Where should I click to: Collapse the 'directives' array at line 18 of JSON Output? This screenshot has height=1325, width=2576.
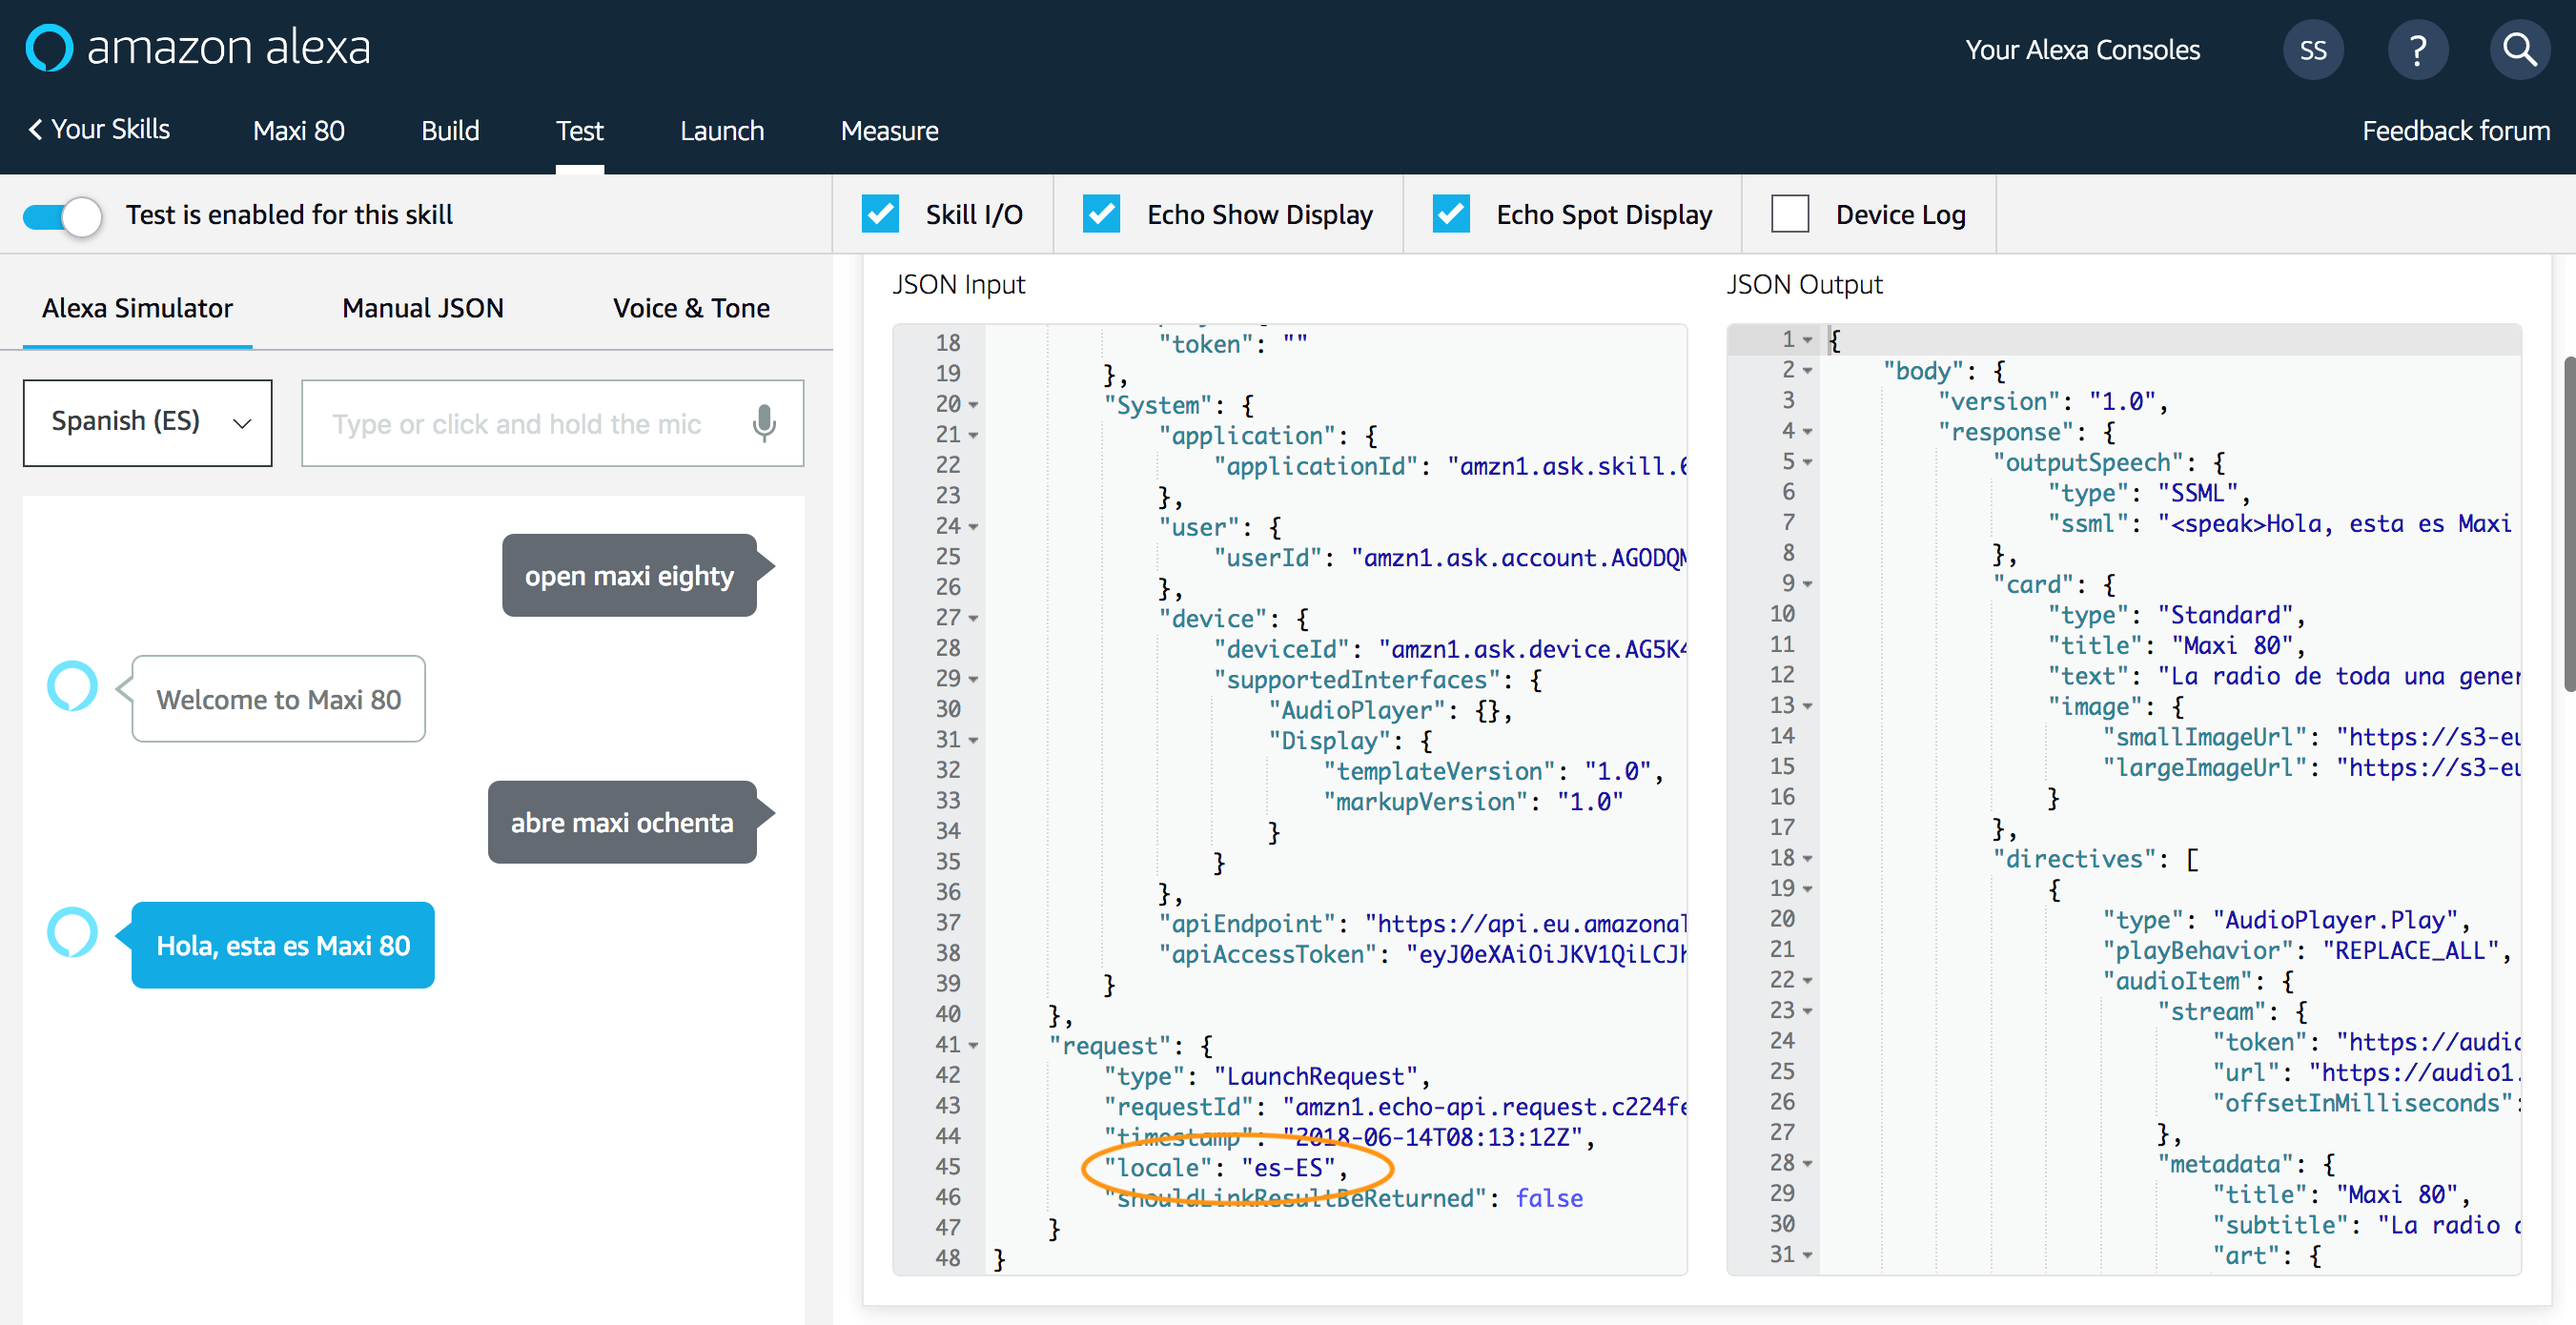pyautogui.click(x=1808, y=858)
